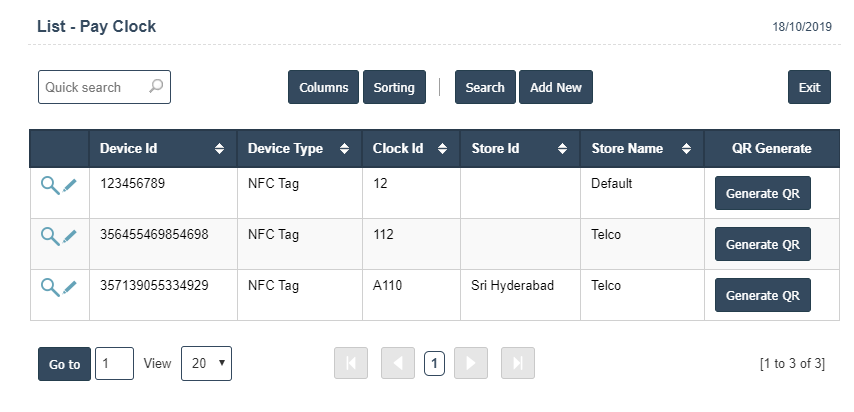This screenshot has height=412, width=854.
Task: Open the magnifier icon for Sri Hyderabad row
Action: coord(49,287)
